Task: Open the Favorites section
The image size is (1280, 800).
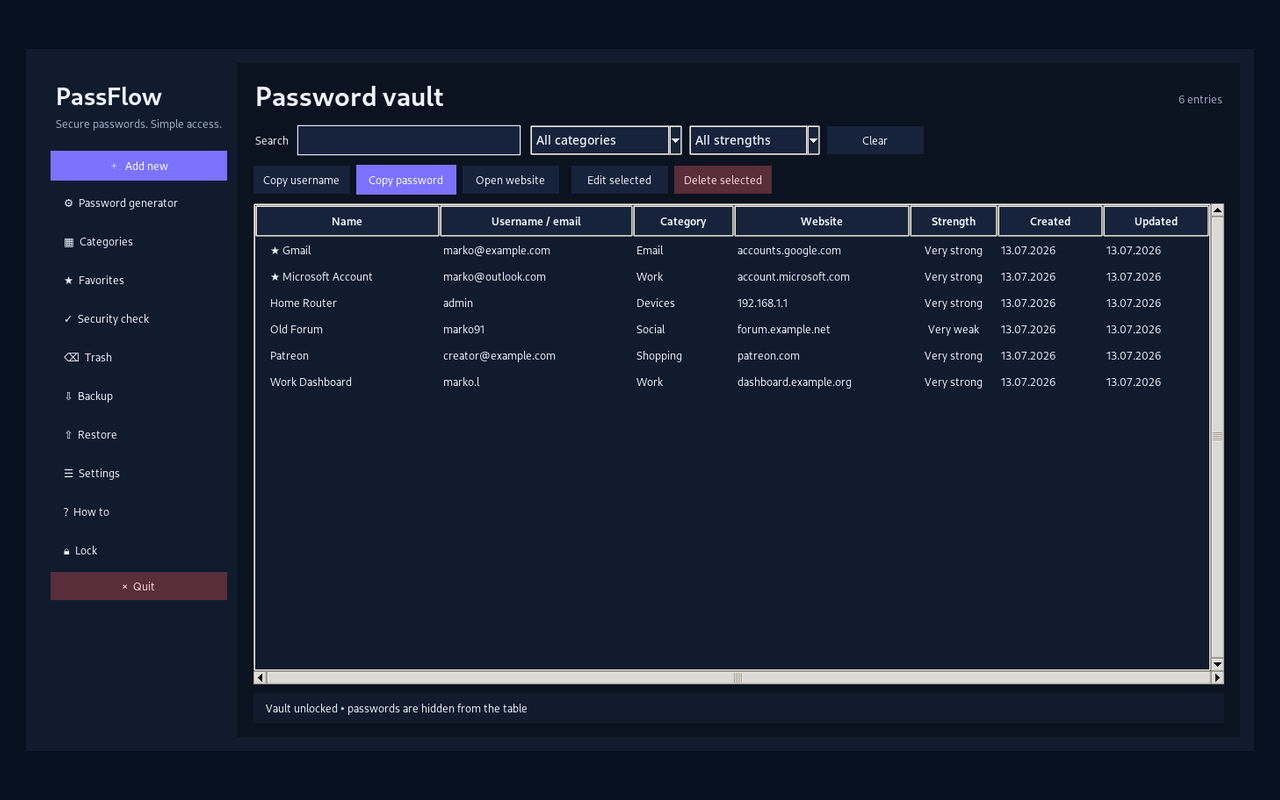Action: click(x=139, y=280)
